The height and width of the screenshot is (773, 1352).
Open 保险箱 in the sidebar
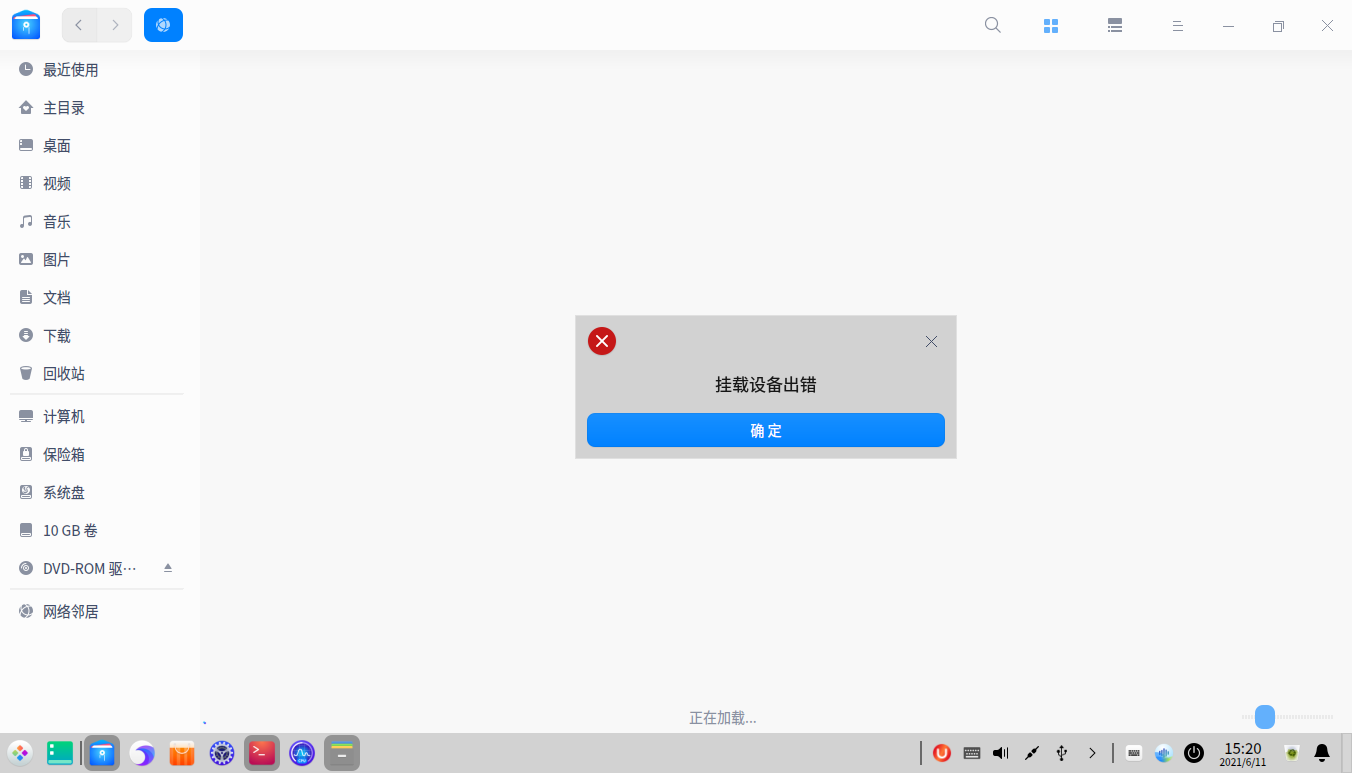tap(100, 455)
